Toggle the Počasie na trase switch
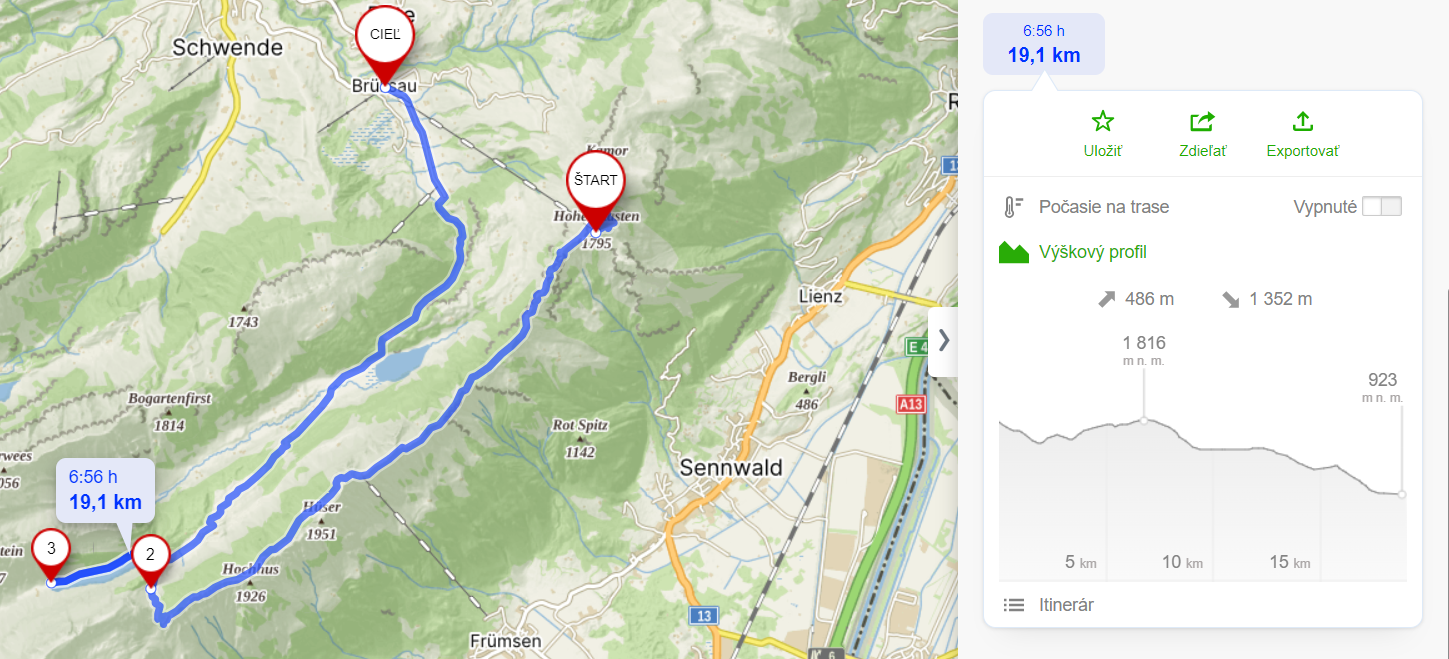 coord(1382,207)
